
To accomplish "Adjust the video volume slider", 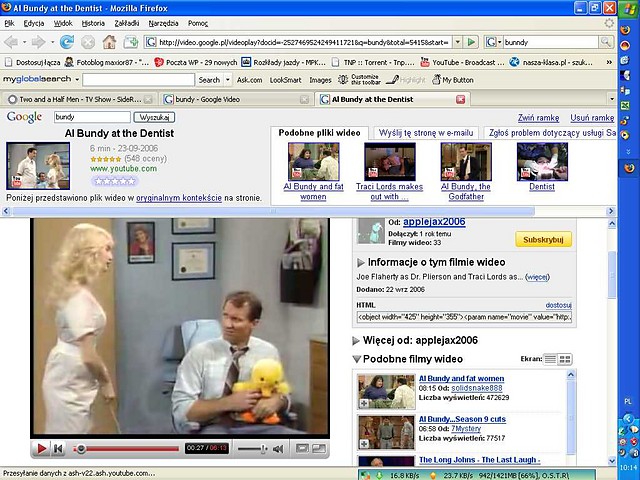I will 253,449.
